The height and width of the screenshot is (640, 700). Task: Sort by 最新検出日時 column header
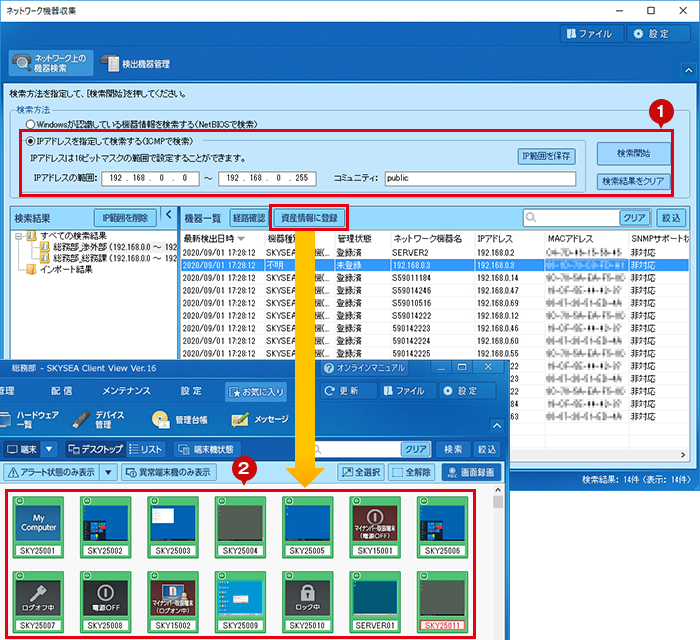222,238
